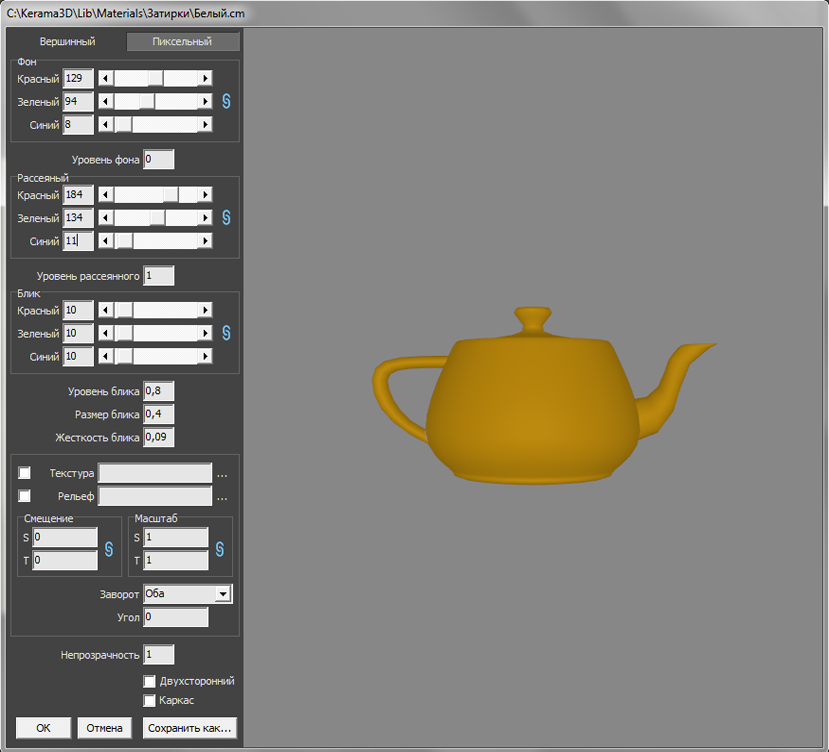This screenshot has height=752, width=829.
Task: Click the Фон Зеленый slider thumb
Action: click(147, 101)
